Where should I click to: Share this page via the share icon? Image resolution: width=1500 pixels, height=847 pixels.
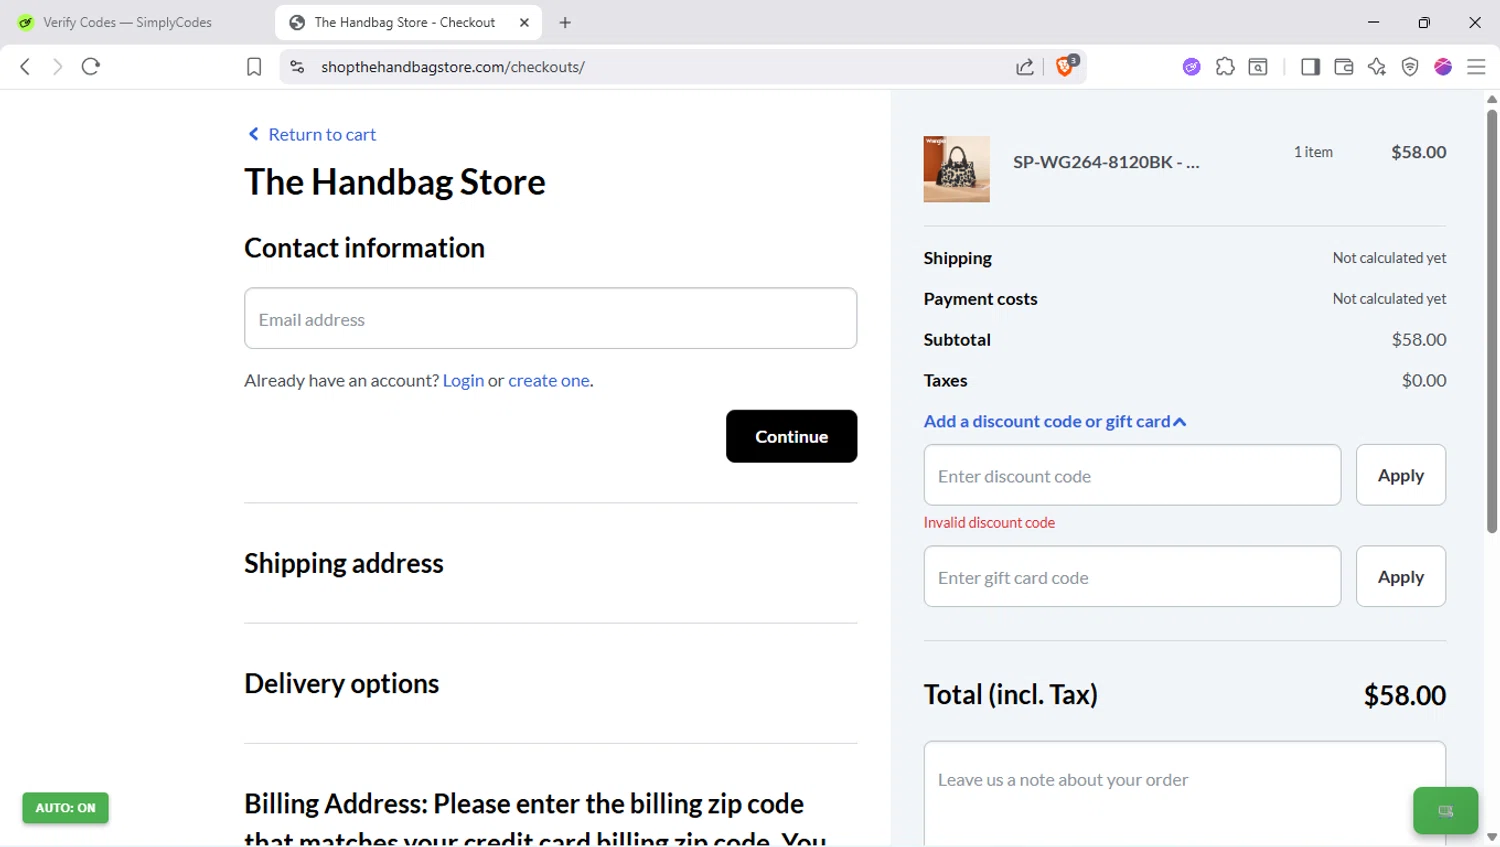[1025, 67]
